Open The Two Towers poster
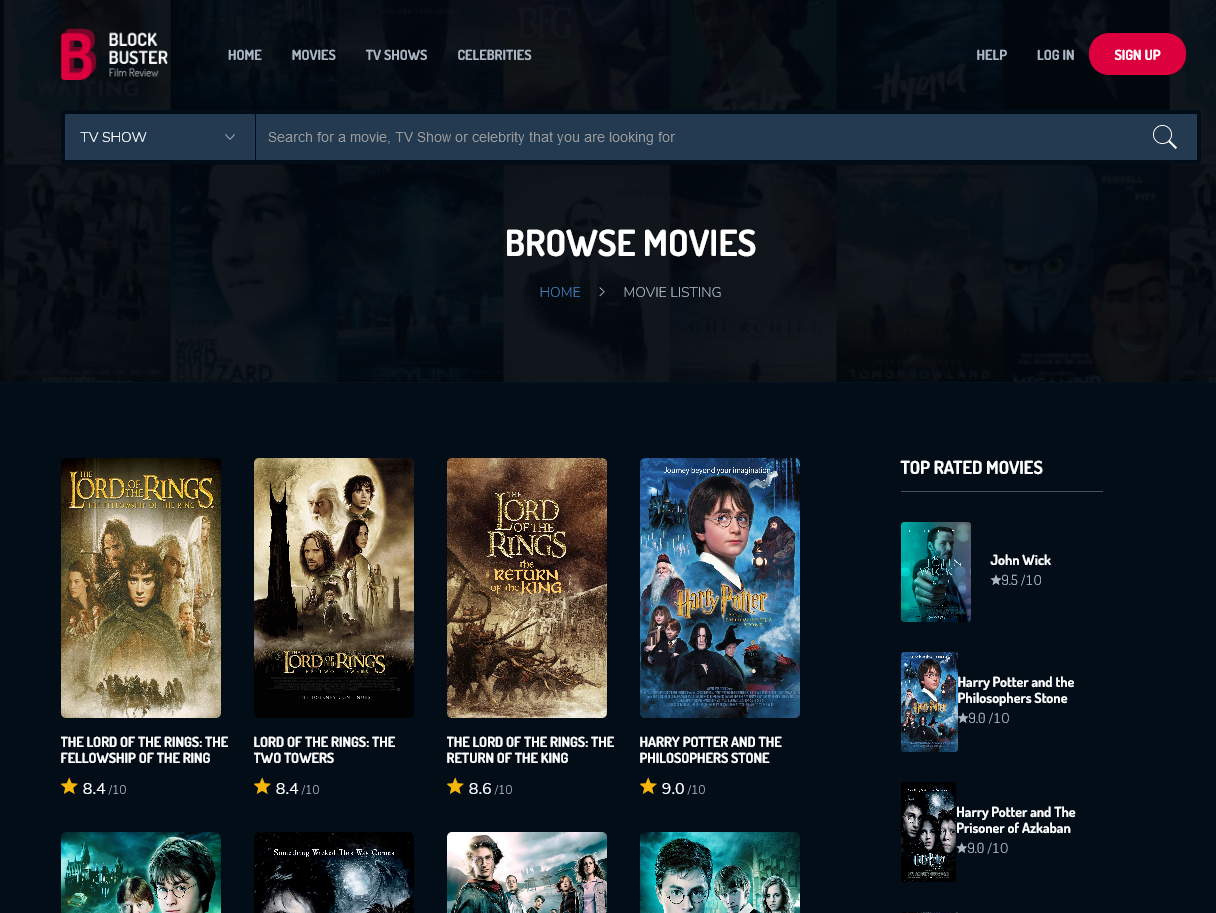 click(x=334, y=588)
